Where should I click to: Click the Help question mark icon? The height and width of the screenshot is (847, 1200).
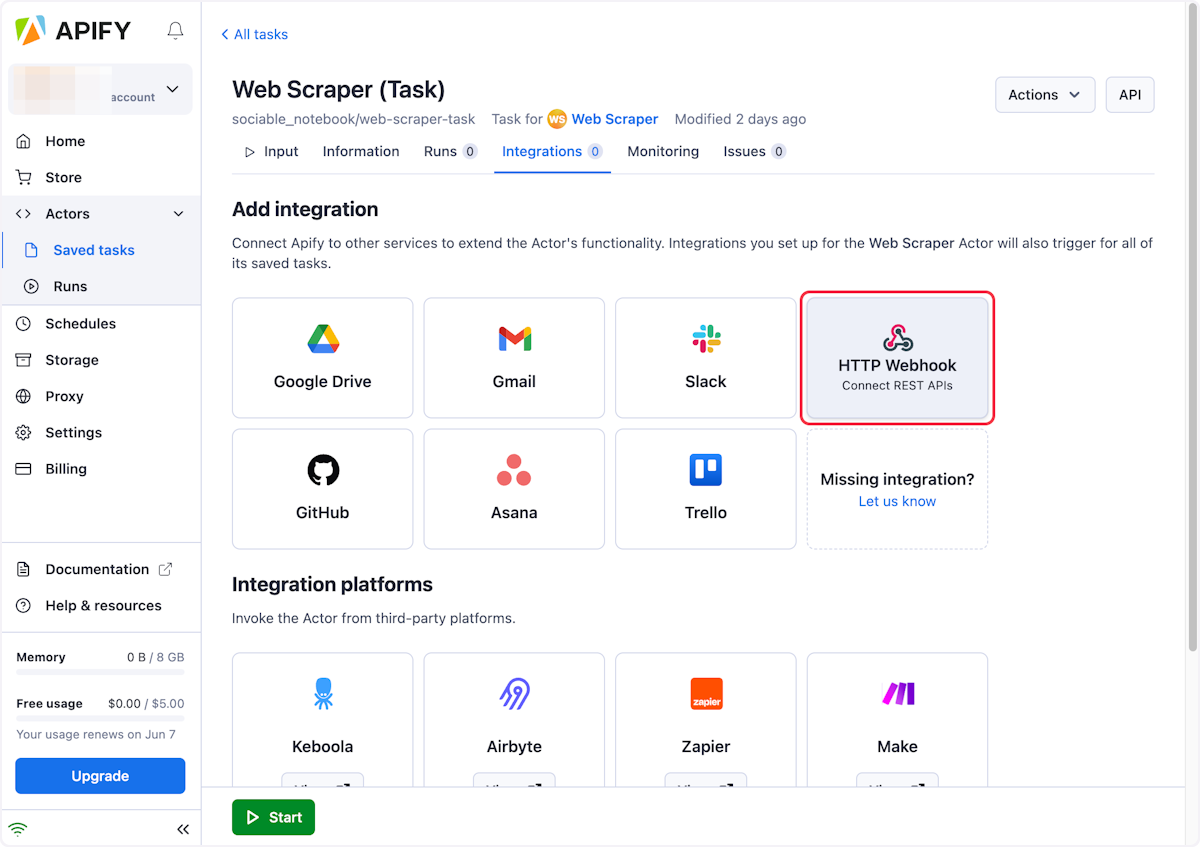click(24, 605)
